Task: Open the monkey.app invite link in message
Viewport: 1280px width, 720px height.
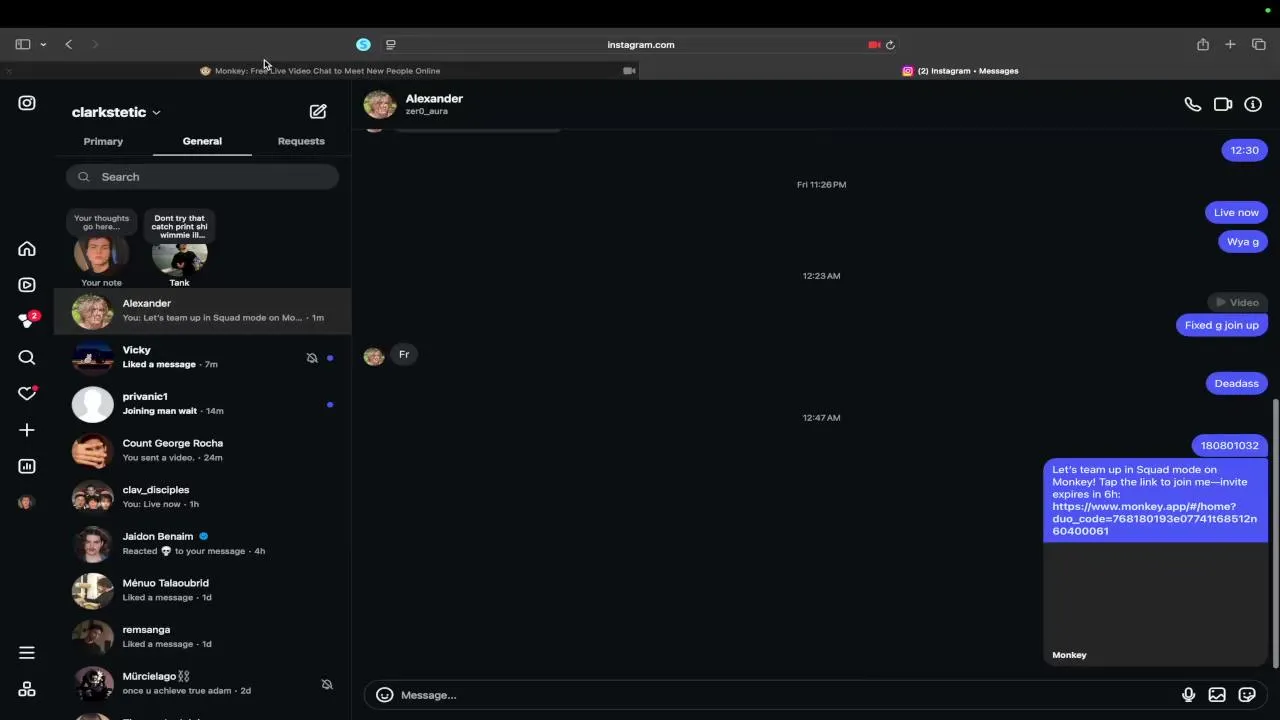Action: pyautogui.click(x=1154, y=519)
